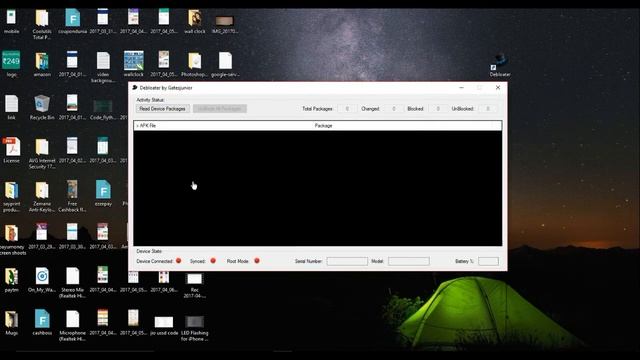640x360 pixels.
Task: Click the Root Mode red status indicator
Action: 257,261
